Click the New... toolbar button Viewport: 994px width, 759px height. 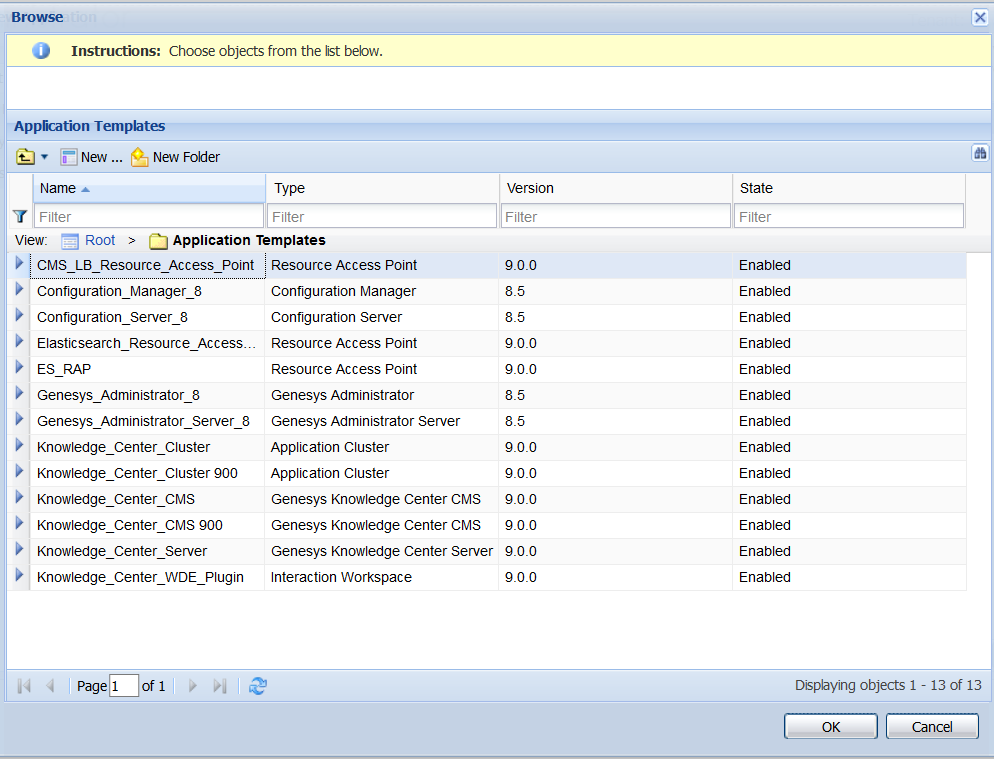(x=92, y=157)
